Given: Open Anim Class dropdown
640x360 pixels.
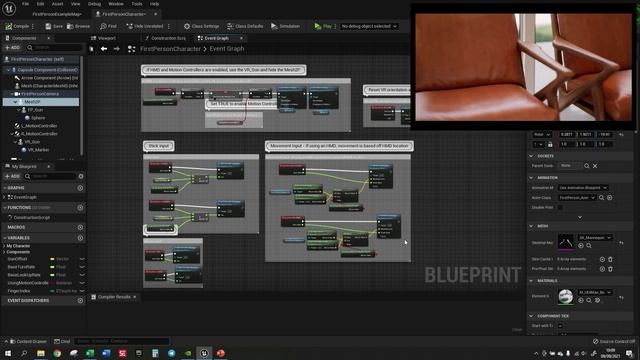Looking at the screenshot, I should click(577, 198).
